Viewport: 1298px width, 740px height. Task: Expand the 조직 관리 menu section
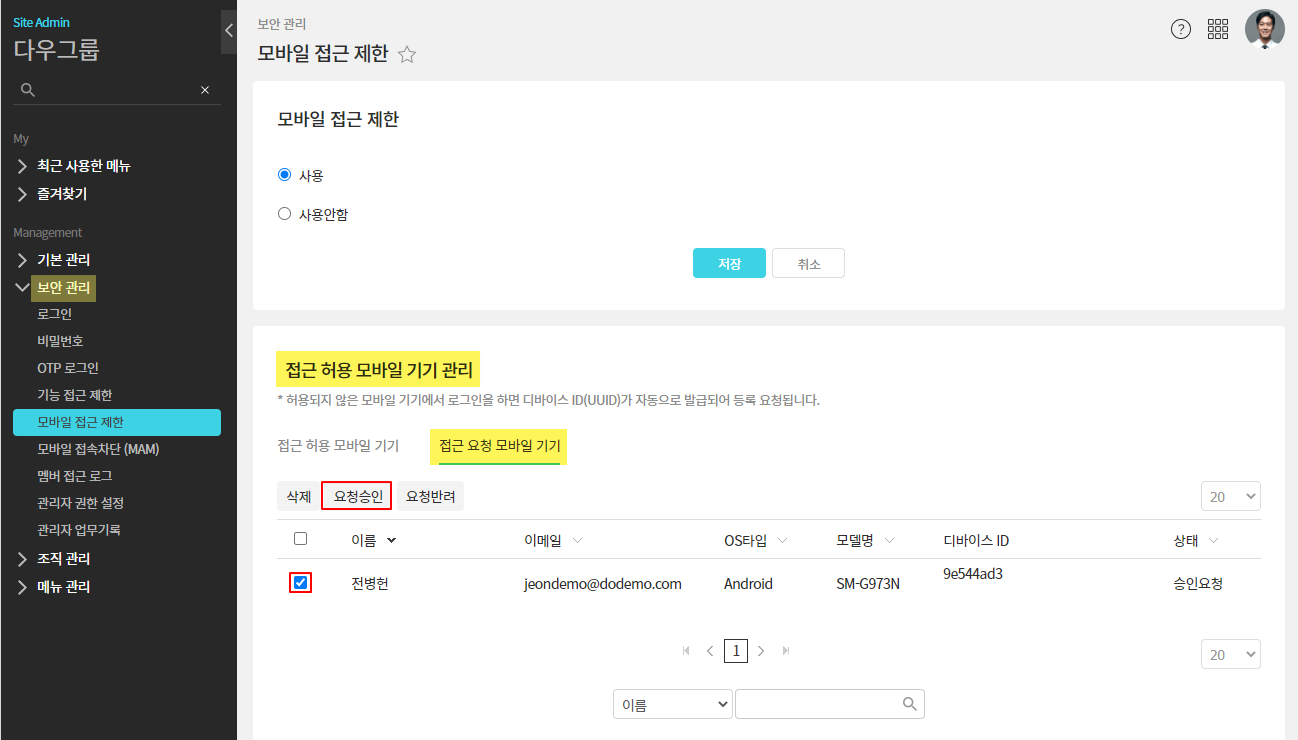(x=63, y=559)
